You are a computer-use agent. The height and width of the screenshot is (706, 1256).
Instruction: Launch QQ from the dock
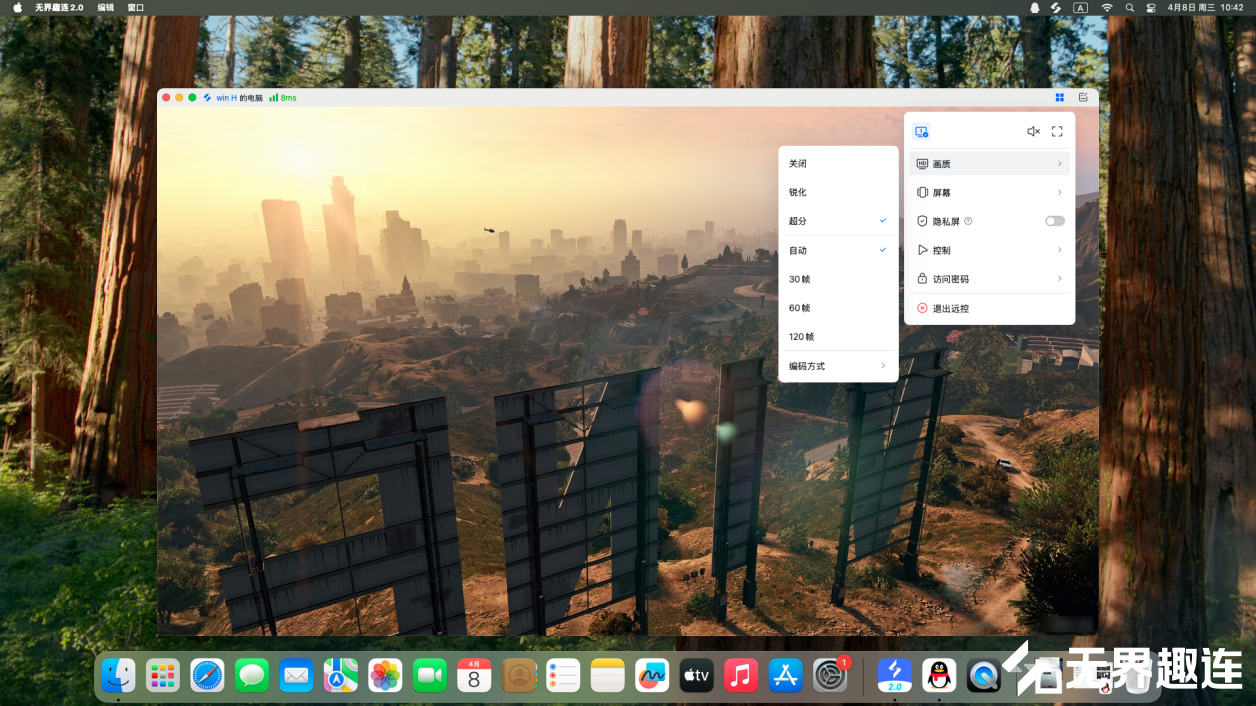pyautogui.click(x=939, y=676)
